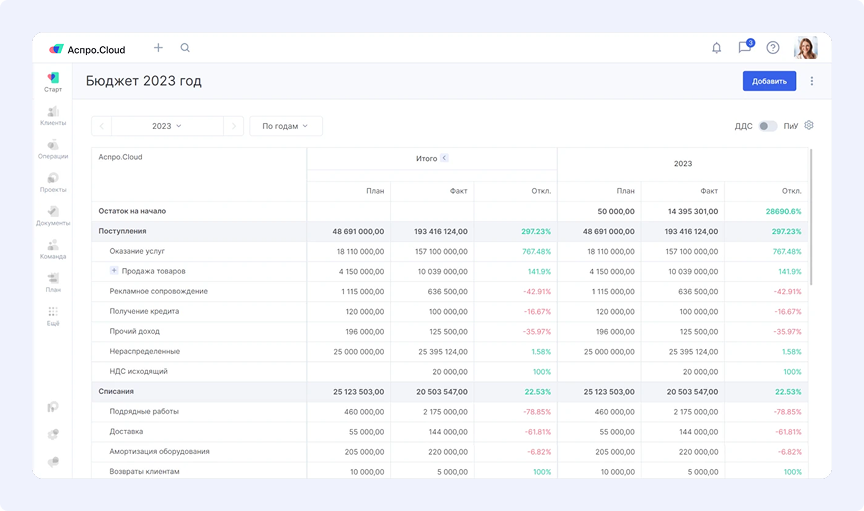This screenshot has height=511, width=864.
Task: Click the plus icon in top bar
Action: point(158,48)
